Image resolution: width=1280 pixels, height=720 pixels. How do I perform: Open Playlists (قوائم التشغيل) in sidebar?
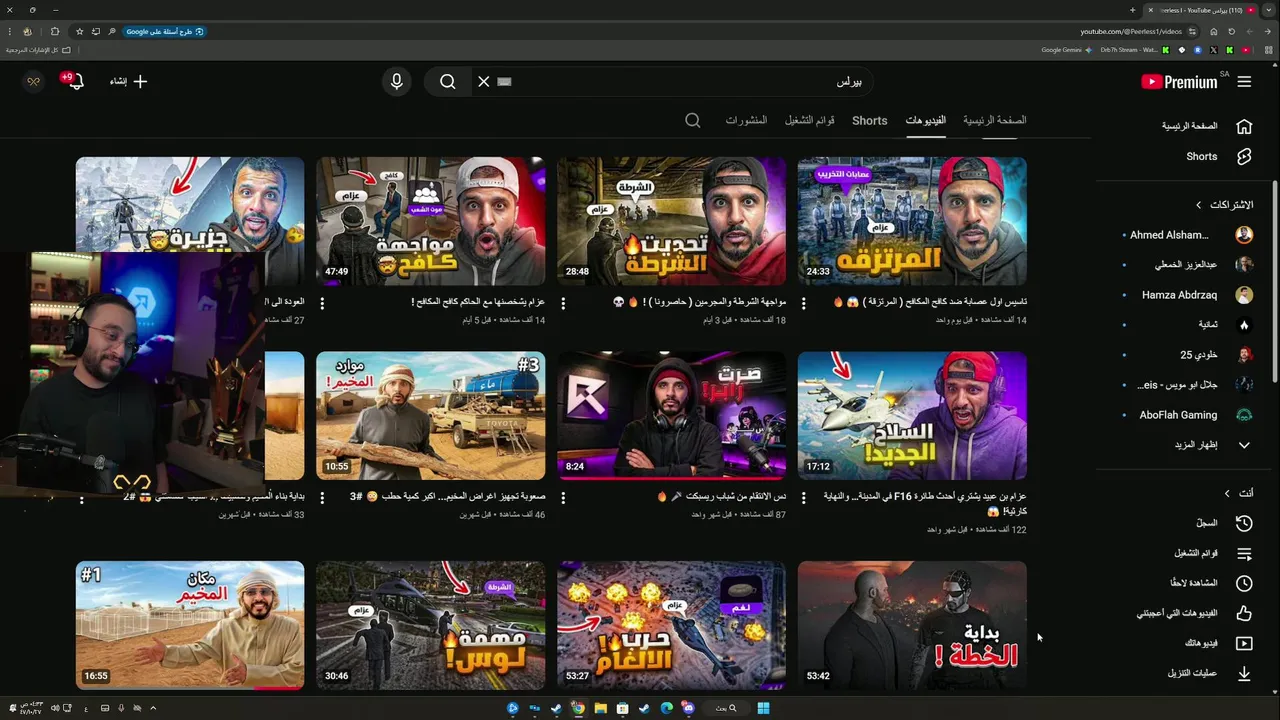point(1213,553)
